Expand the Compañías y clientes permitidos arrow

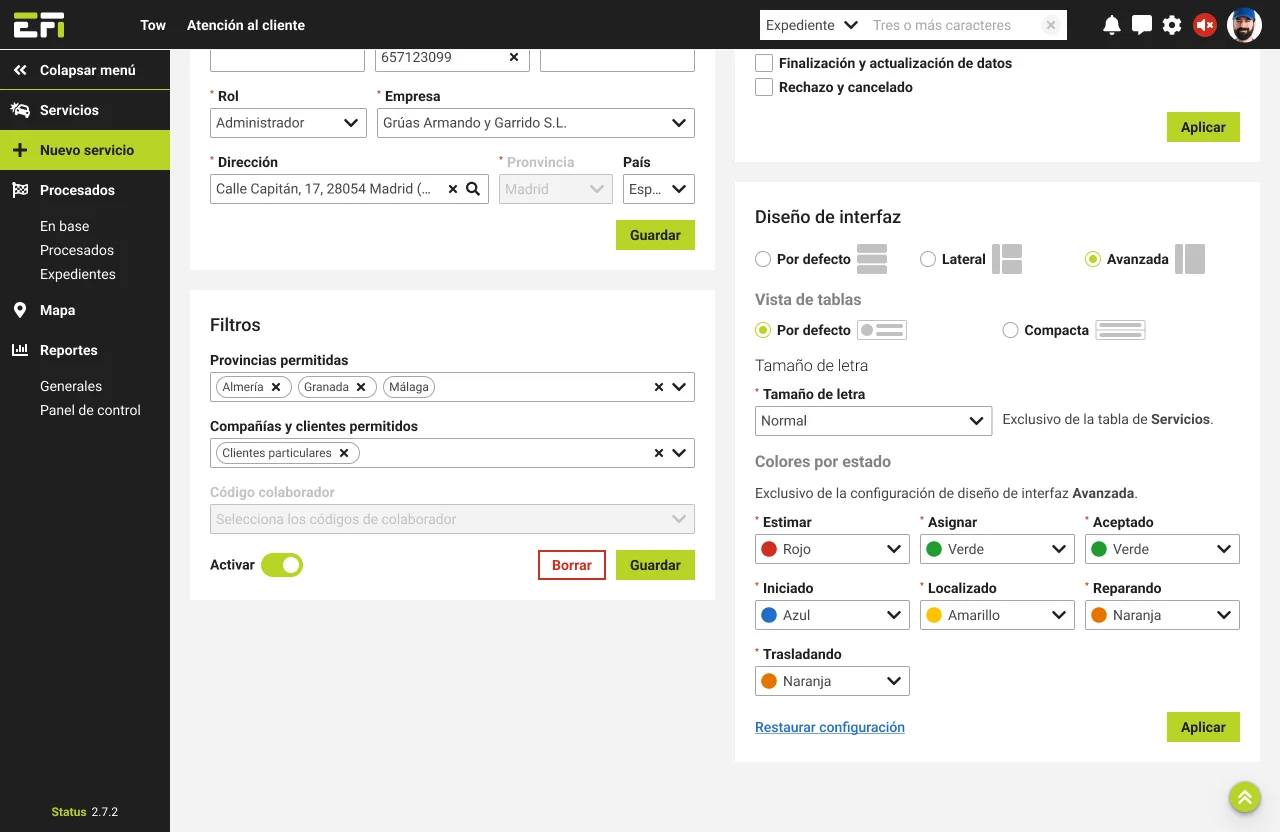click(680, 453)
